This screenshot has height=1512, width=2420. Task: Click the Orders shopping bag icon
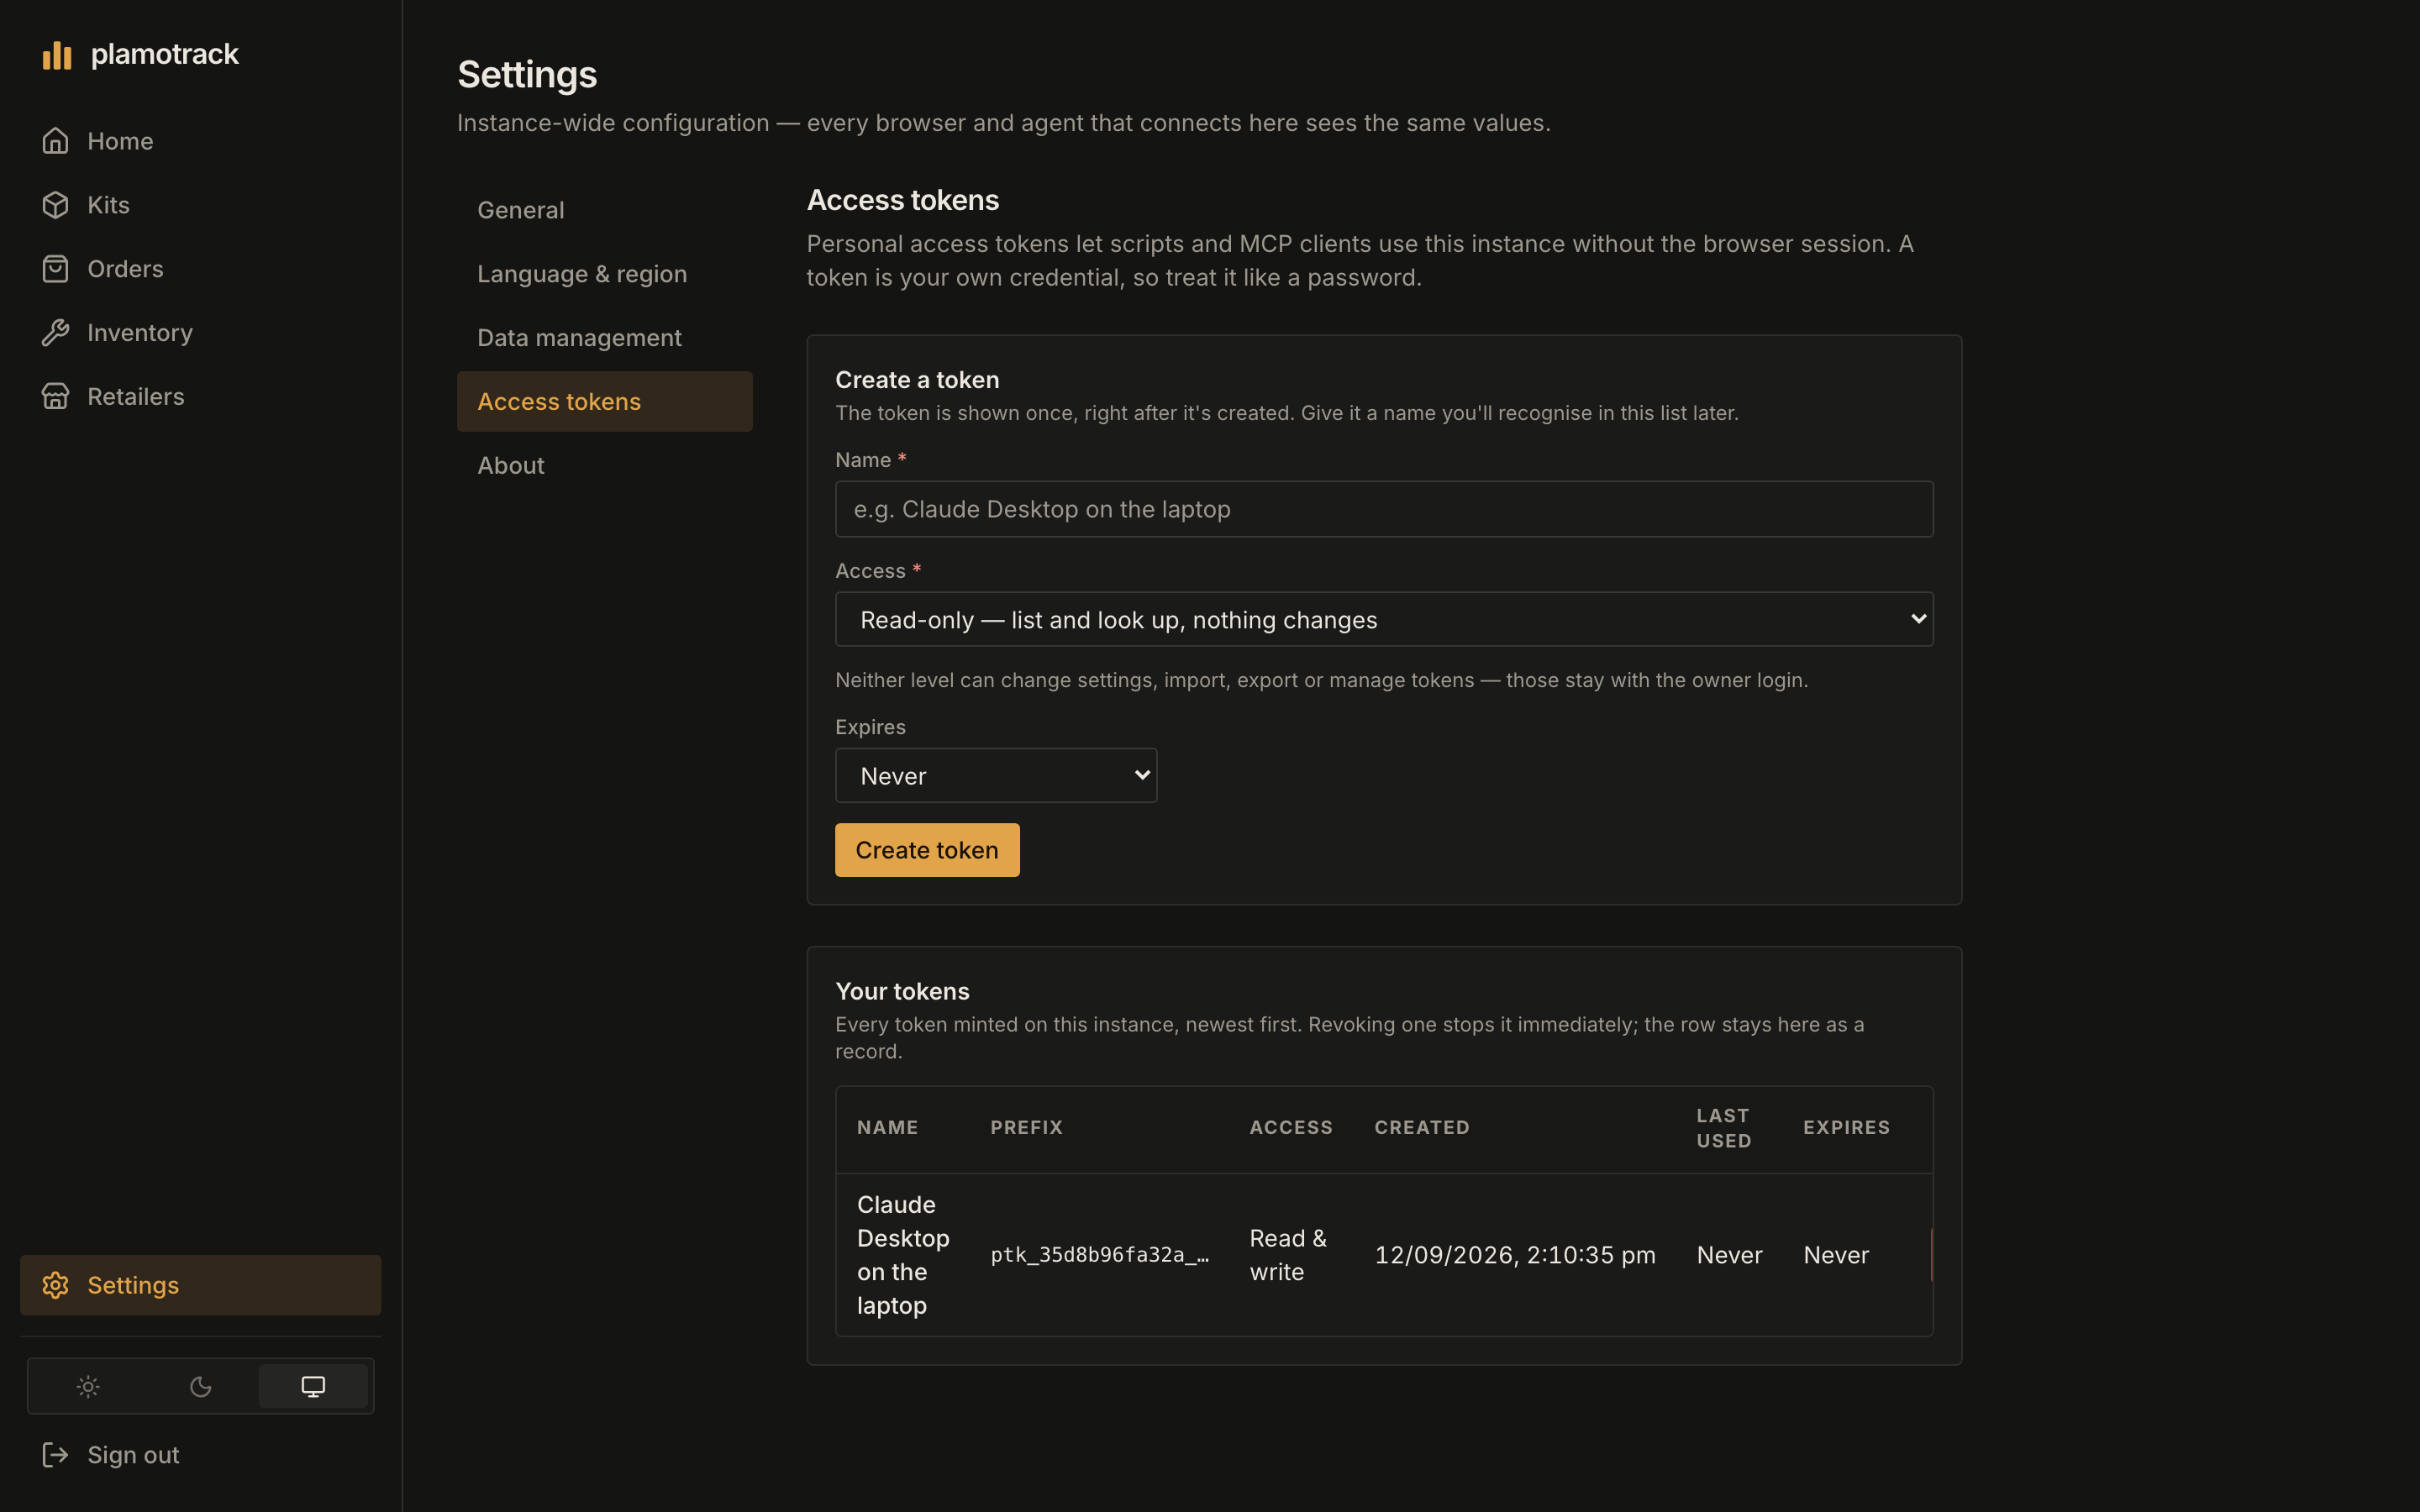pos(55,269)
